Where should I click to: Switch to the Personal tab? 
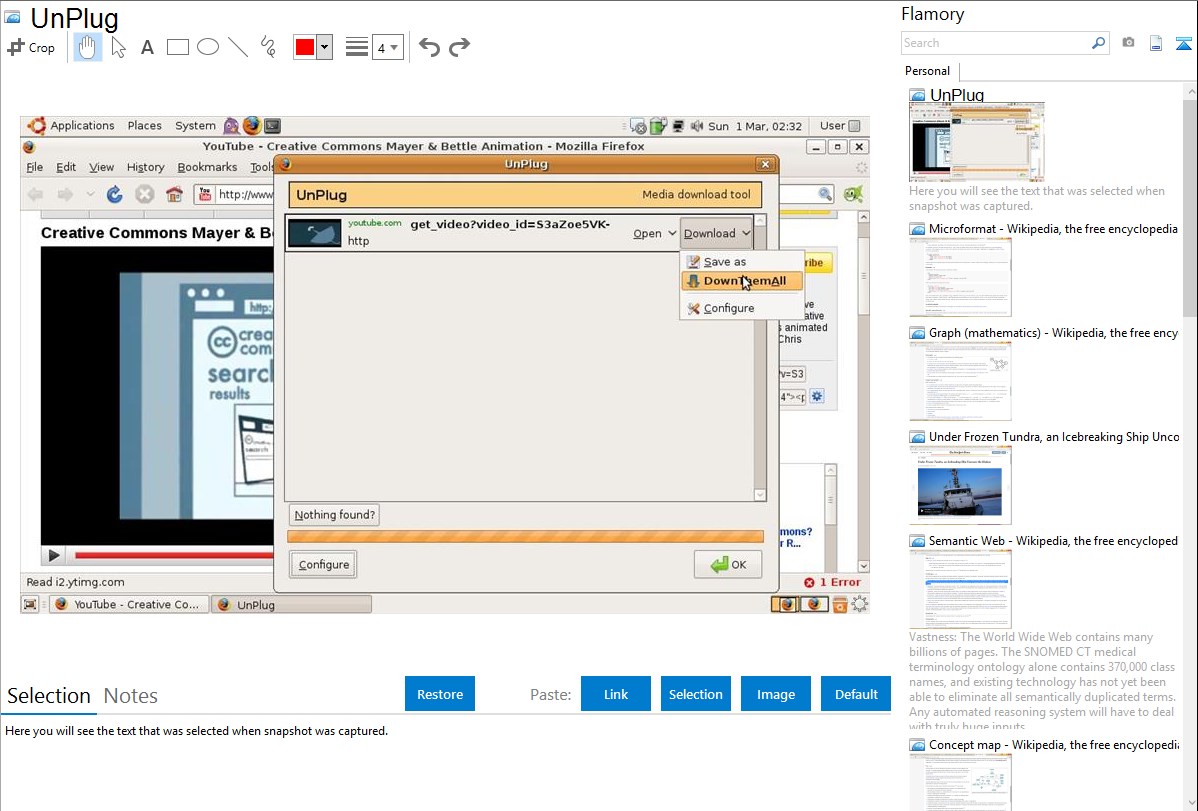(x=927, y=71)
